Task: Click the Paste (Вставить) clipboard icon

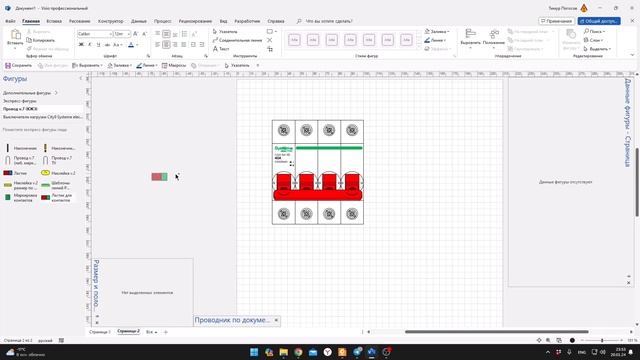Action: [x=15, y=35]
